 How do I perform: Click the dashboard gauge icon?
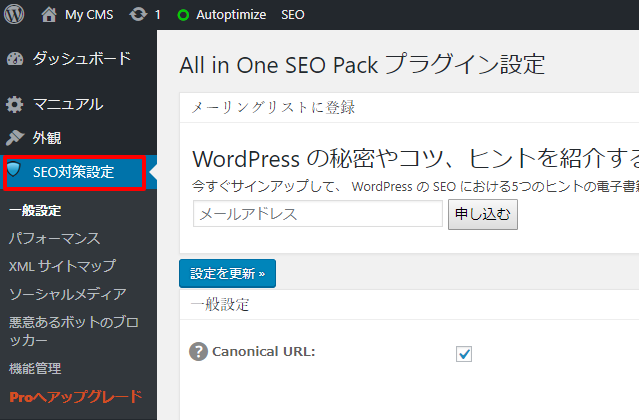click(x=15, y=59)
